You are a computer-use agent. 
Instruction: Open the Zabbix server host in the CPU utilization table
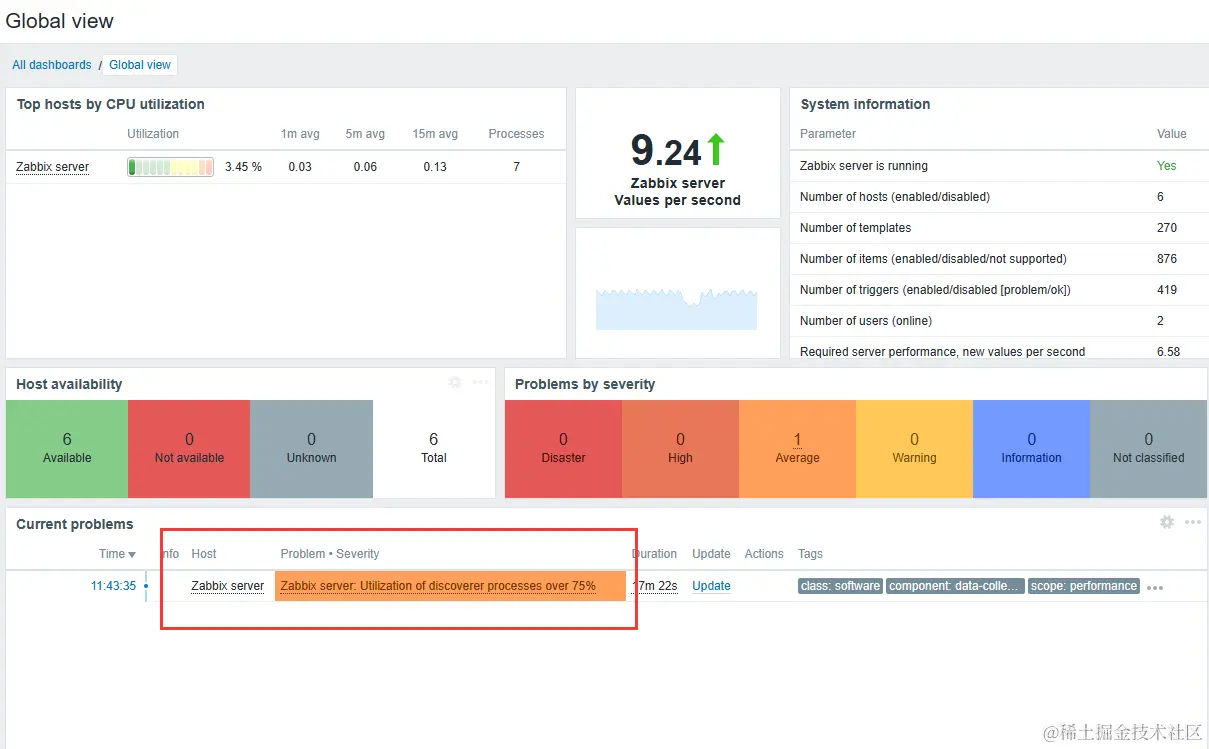tap(52, 167)
